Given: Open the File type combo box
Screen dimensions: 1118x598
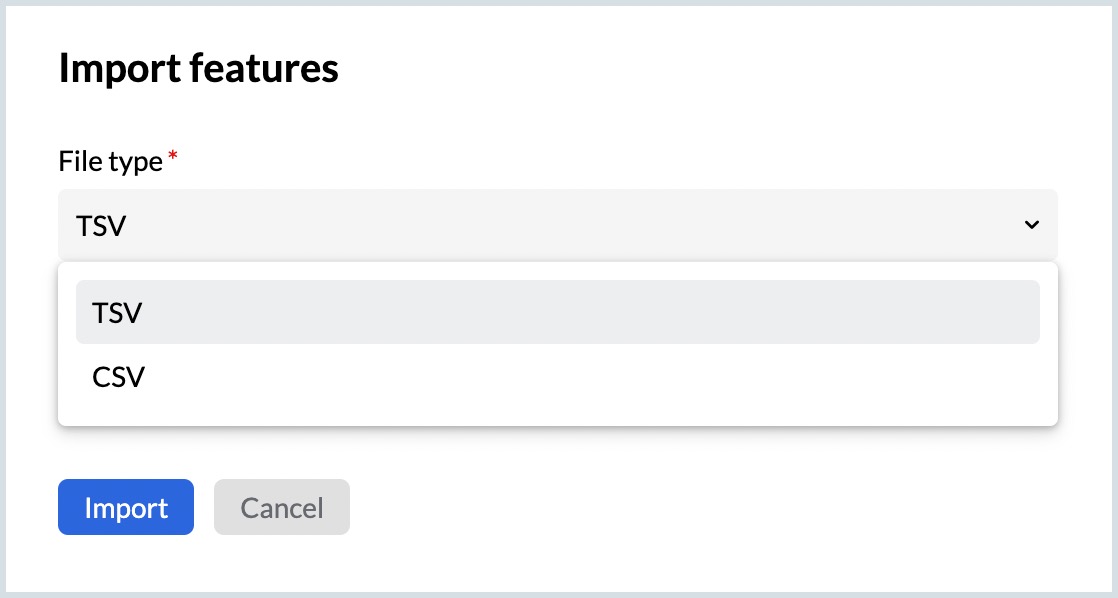Looking at the screenshot, I should point(557,226).
